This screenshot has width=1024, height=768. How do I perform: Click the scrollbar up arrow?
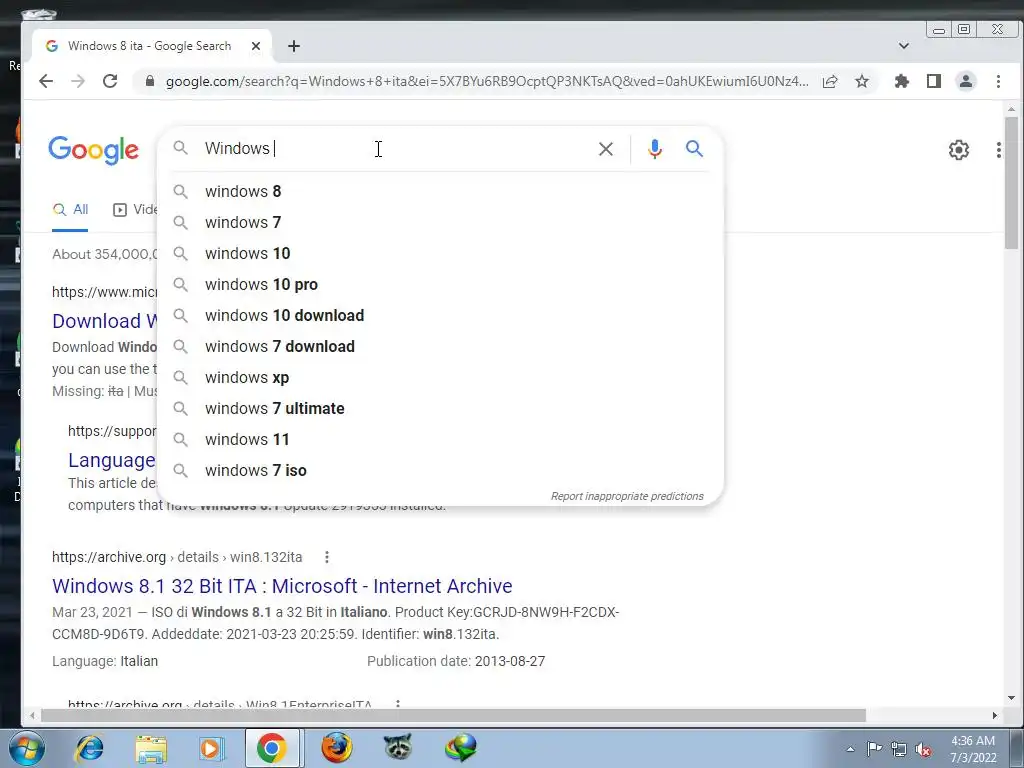[x=1012, y=109]
